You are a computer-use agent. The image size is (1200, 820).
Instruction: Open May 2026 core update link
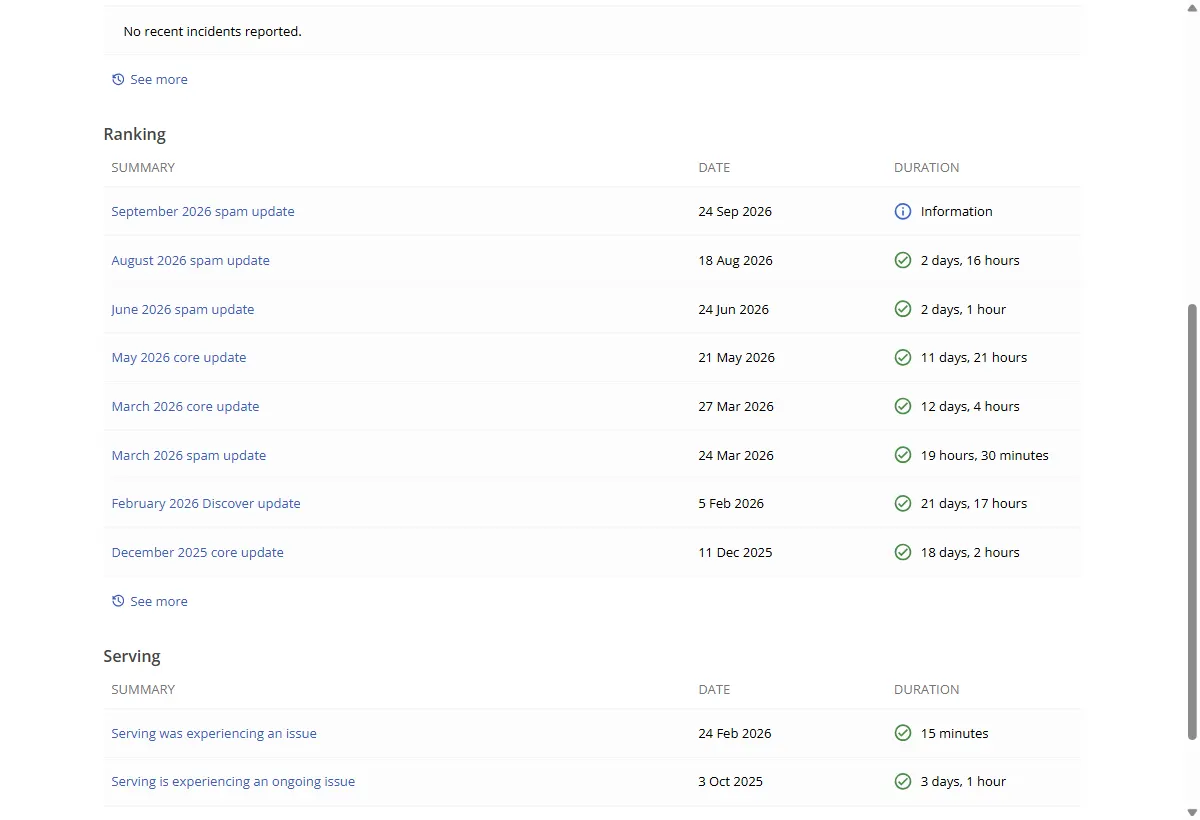coord(179,357)
